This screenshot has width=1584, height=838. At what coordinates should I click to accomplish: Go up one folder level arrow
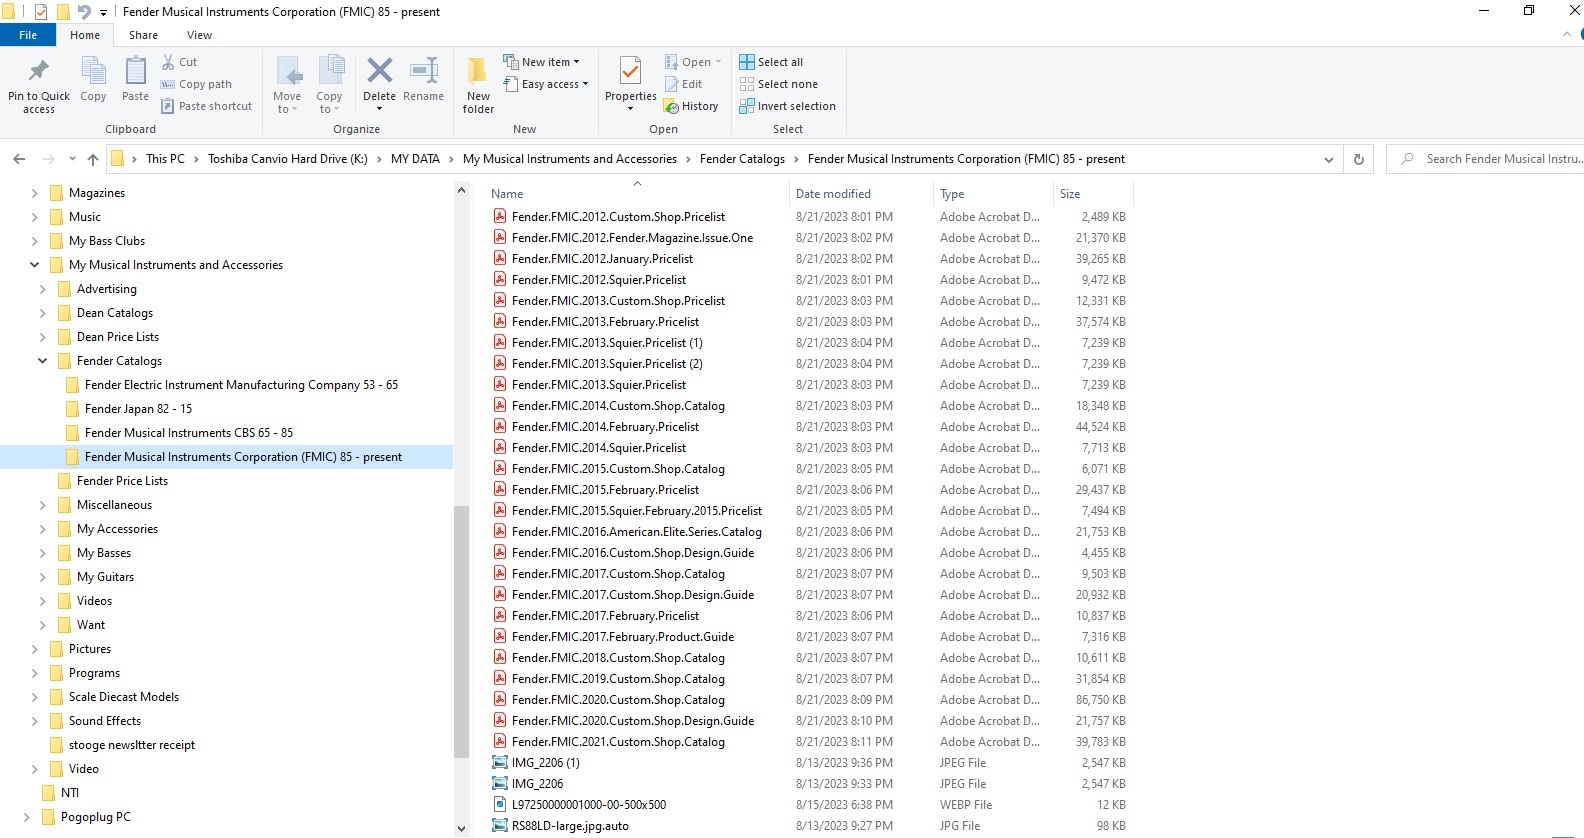click(93, 159)
